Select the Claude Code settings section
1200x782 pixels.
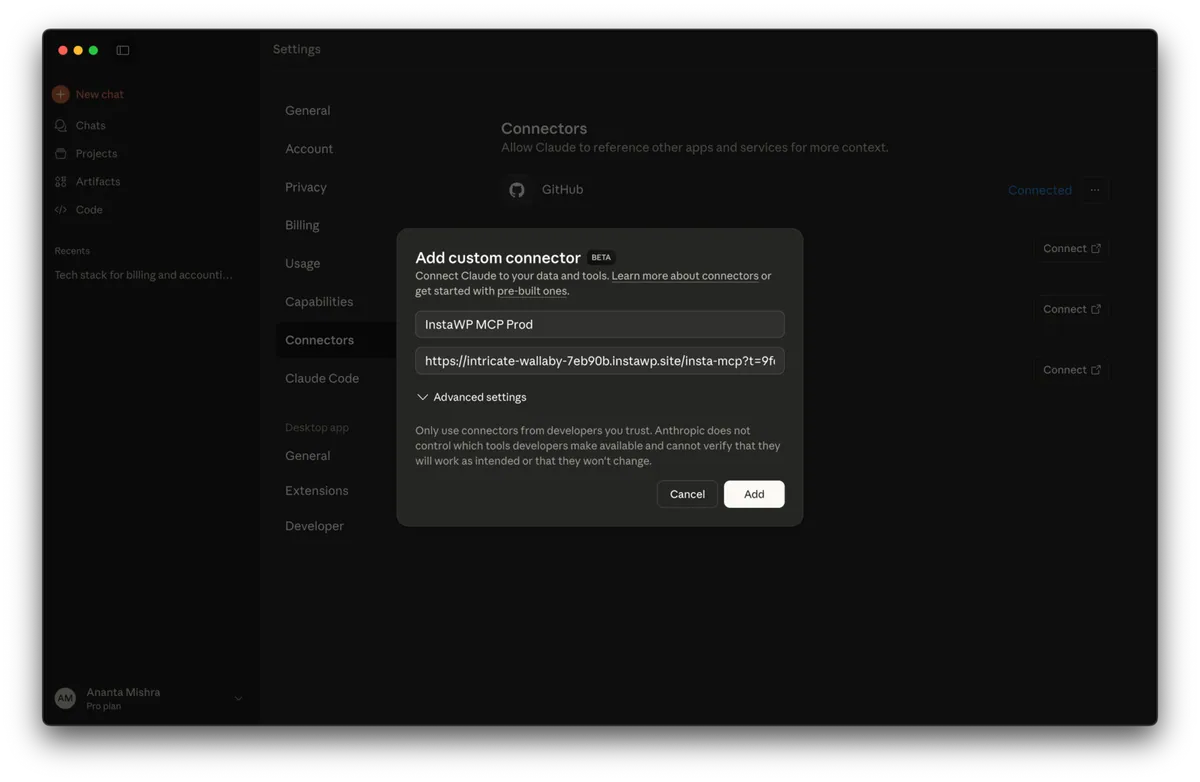click(x=322, y=378)
